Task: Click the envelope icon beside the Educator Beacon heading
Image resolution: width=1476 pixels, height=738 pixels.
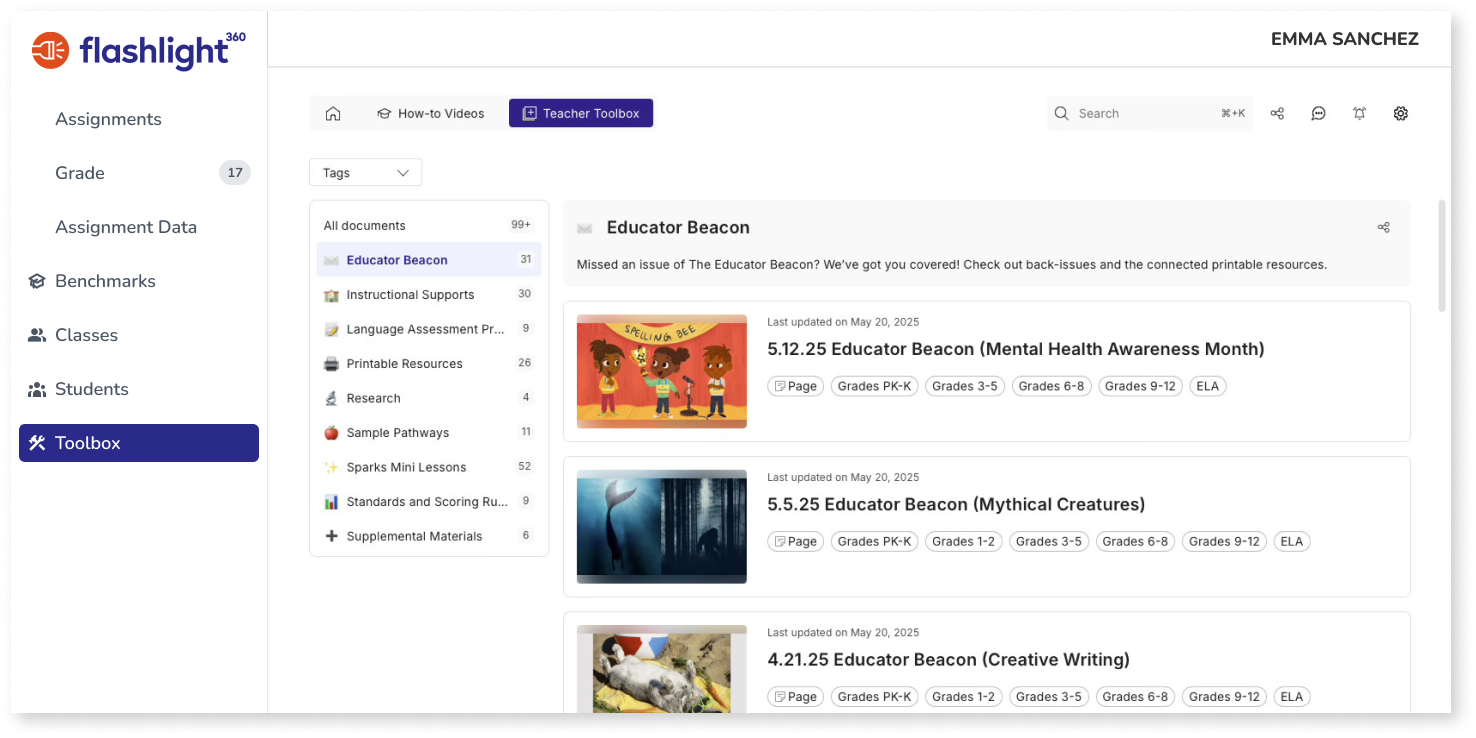Action: pyautogui.click(x=585, y=229)
